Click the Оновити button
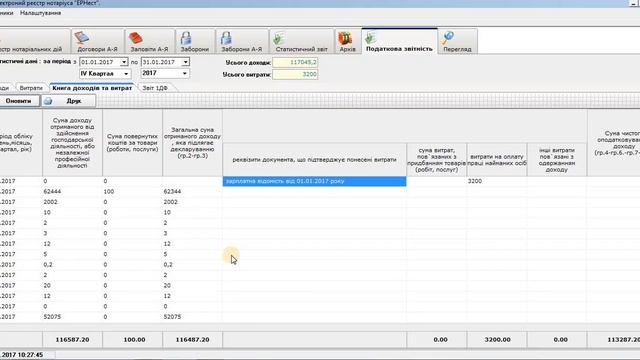The height and width of the screenshot is (360, 640). pos(19,101)
